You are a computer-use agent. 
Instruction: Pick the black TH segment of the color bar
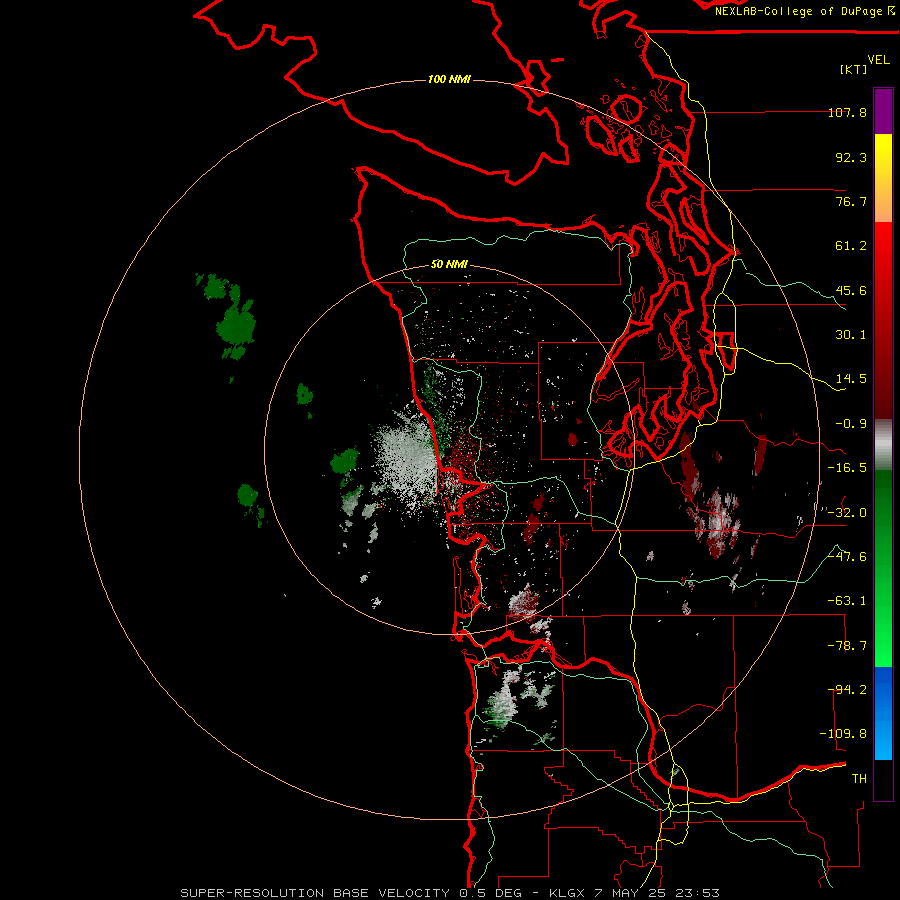883,779
